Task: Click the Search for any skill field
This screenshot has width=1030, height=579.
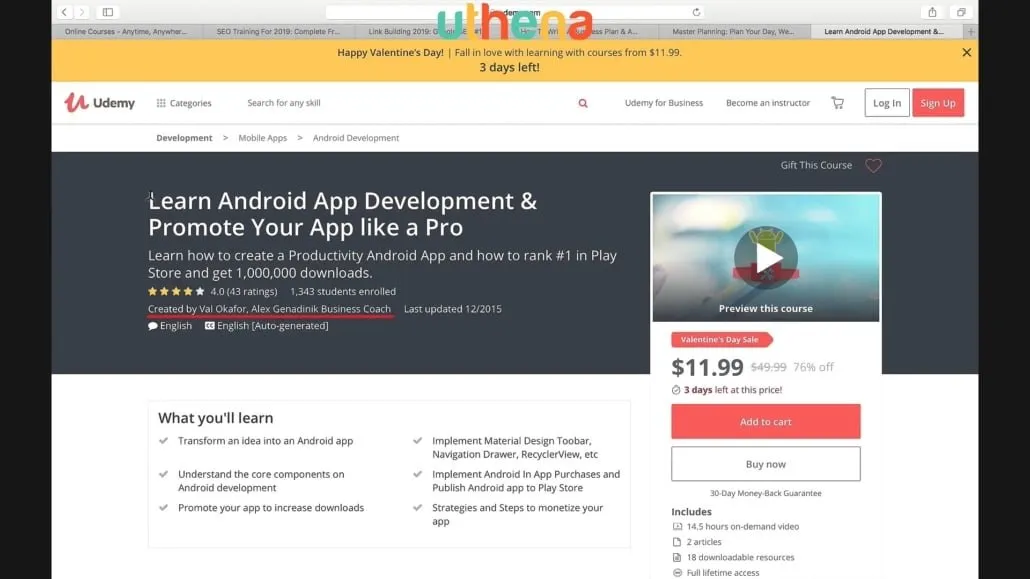Action: point(407,103)
